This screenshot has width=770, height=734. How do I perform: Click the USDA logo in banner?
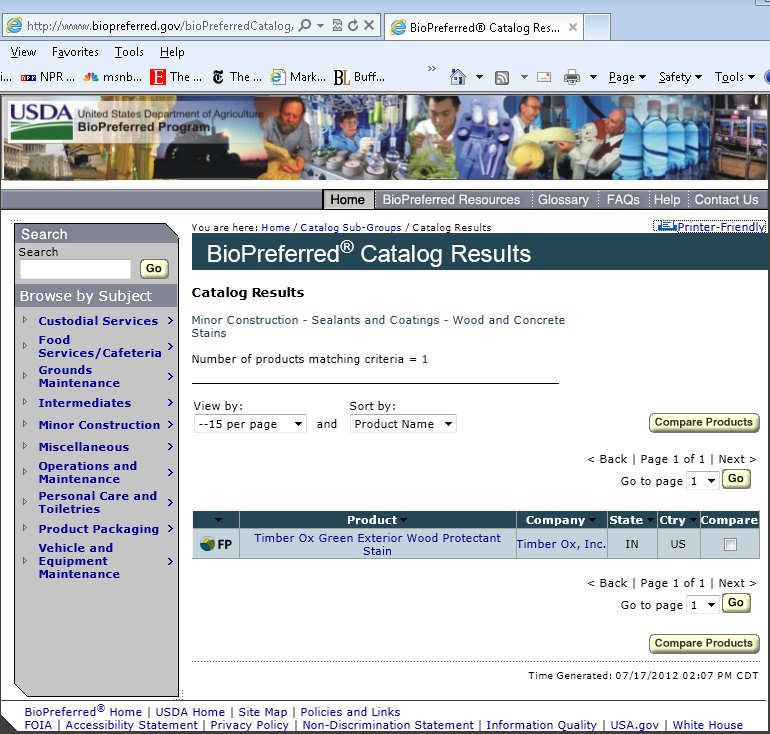(x=41, y=121)
